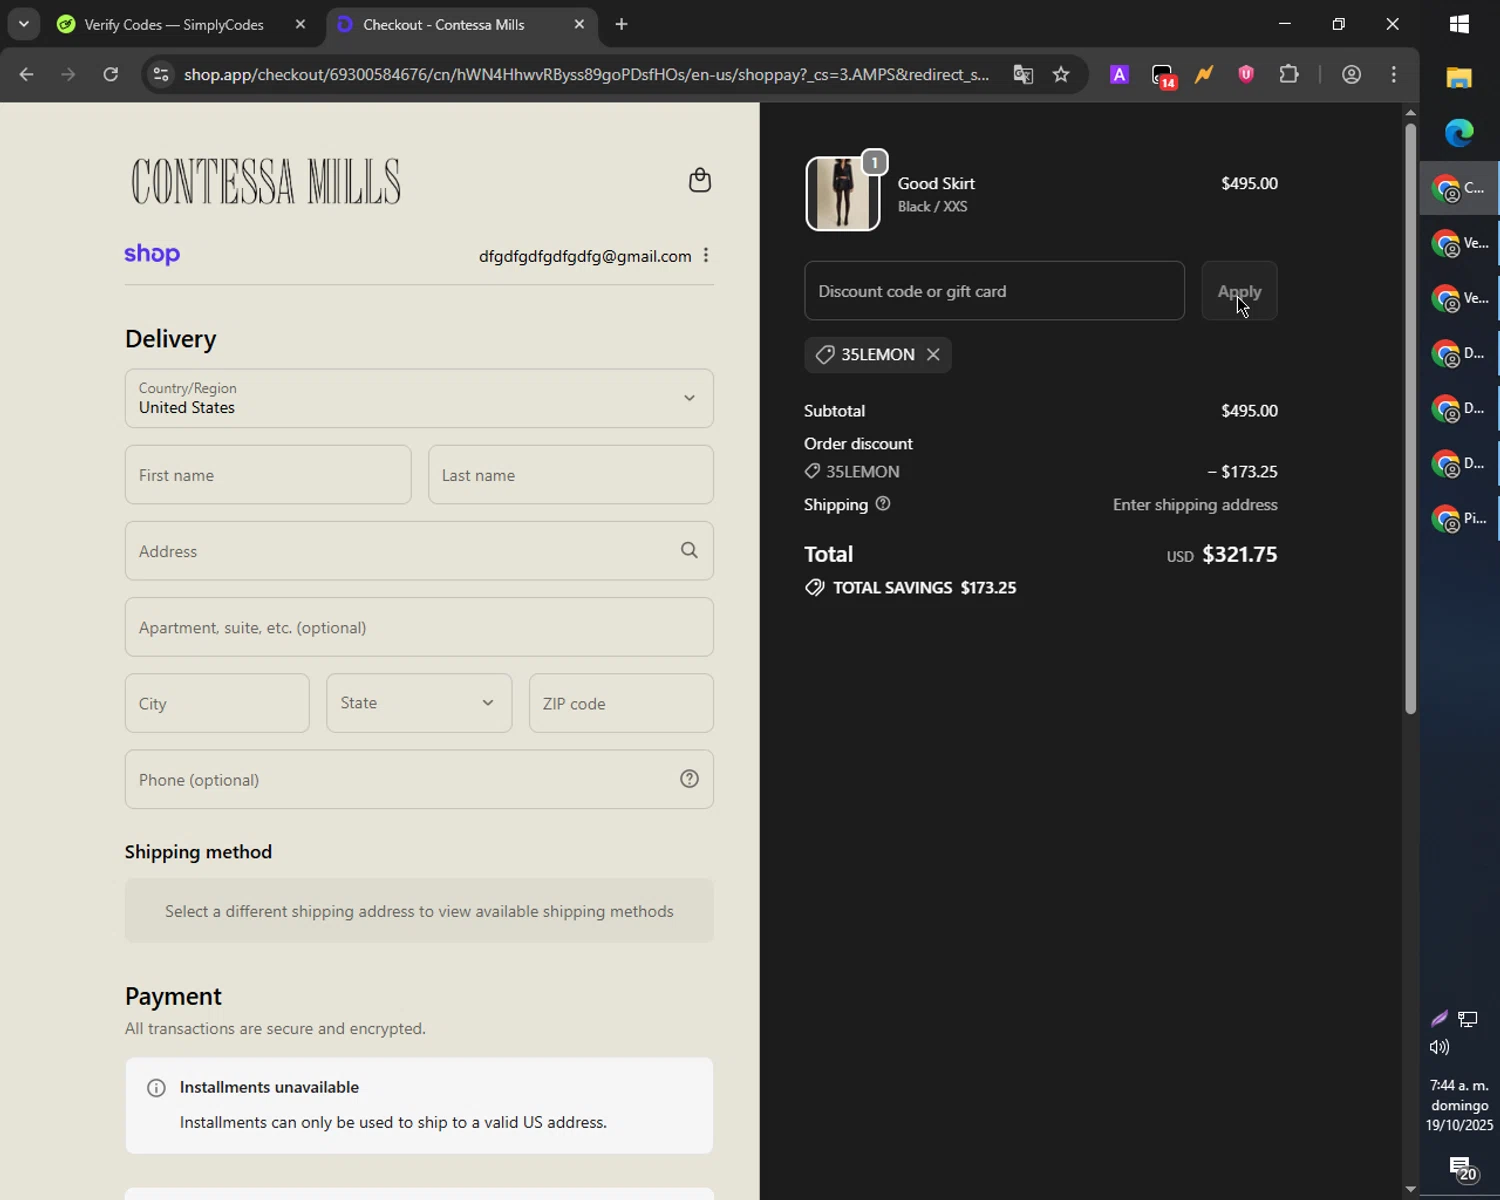
Task: Open the translate page icon
Action: pyautogui.click(x=1023, y=74)
